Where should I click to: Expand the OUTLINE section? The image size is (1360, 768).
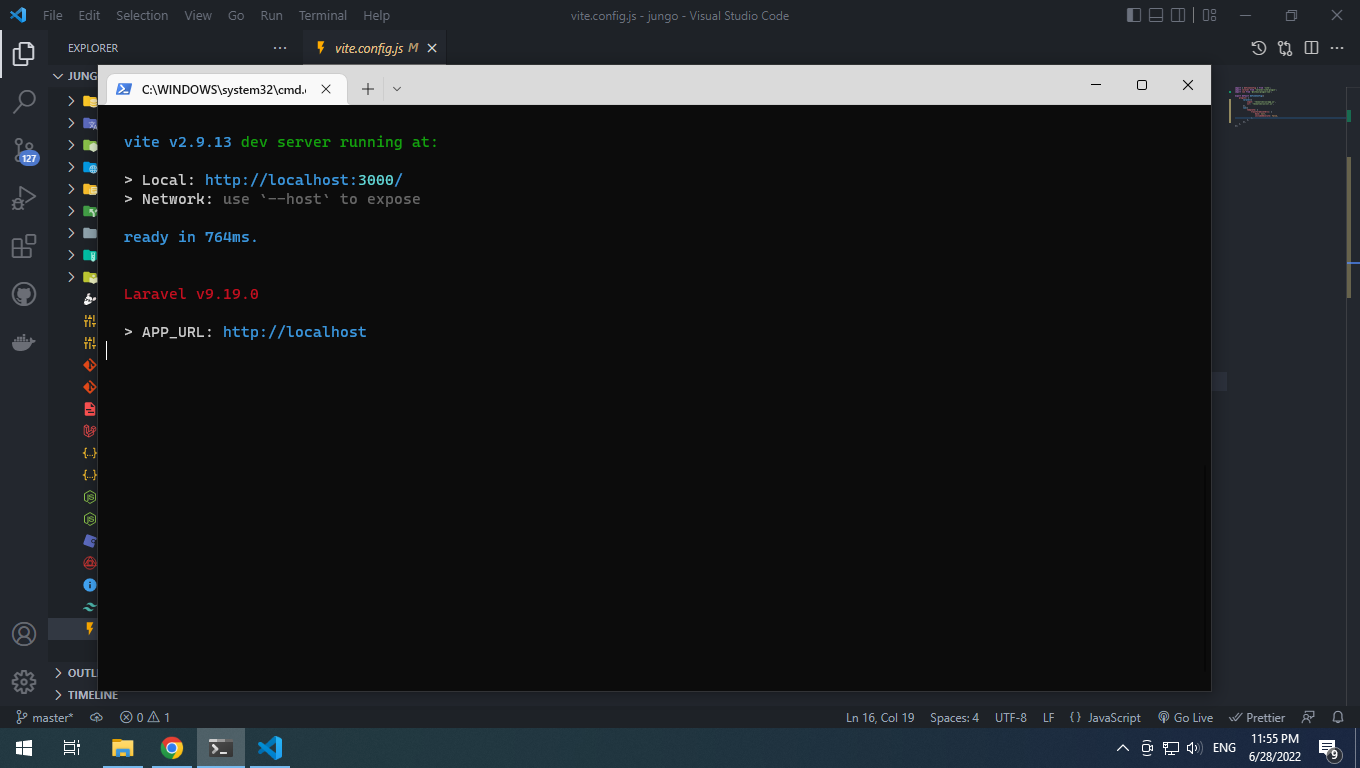[x=76, y=673]
